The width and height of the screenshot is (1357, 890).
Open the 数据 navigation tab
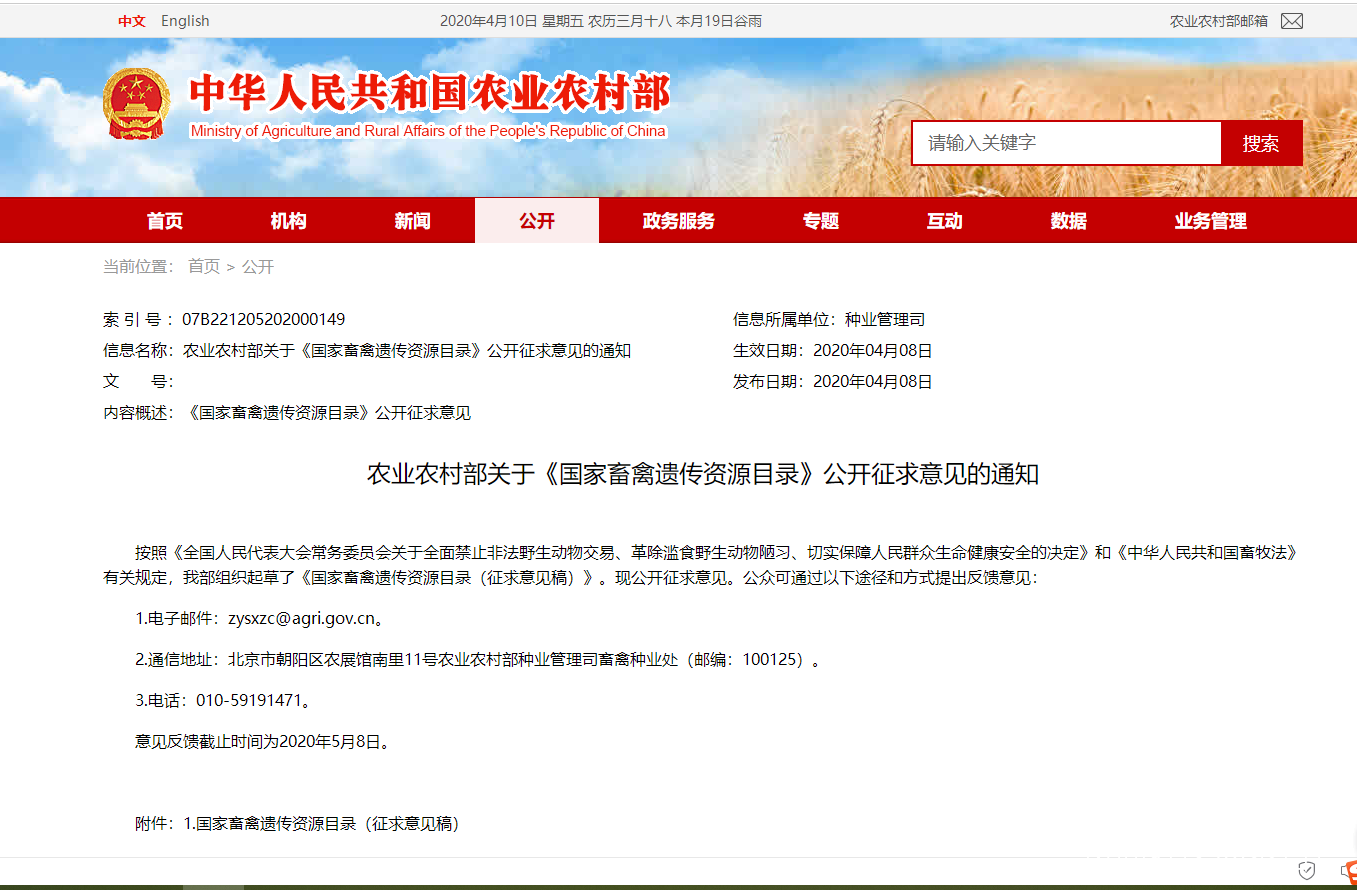1069,221
